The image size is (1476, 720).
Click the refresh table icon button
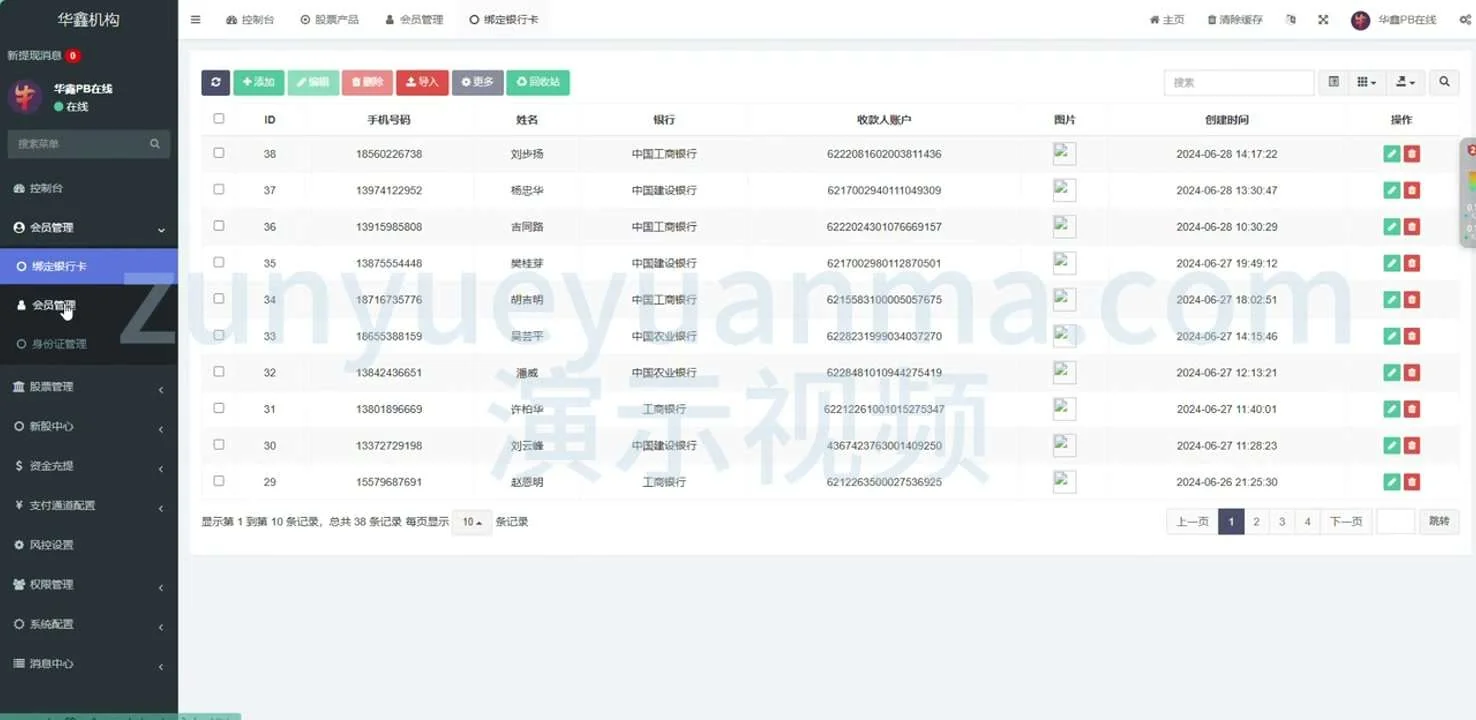click(x=215, y=82)
